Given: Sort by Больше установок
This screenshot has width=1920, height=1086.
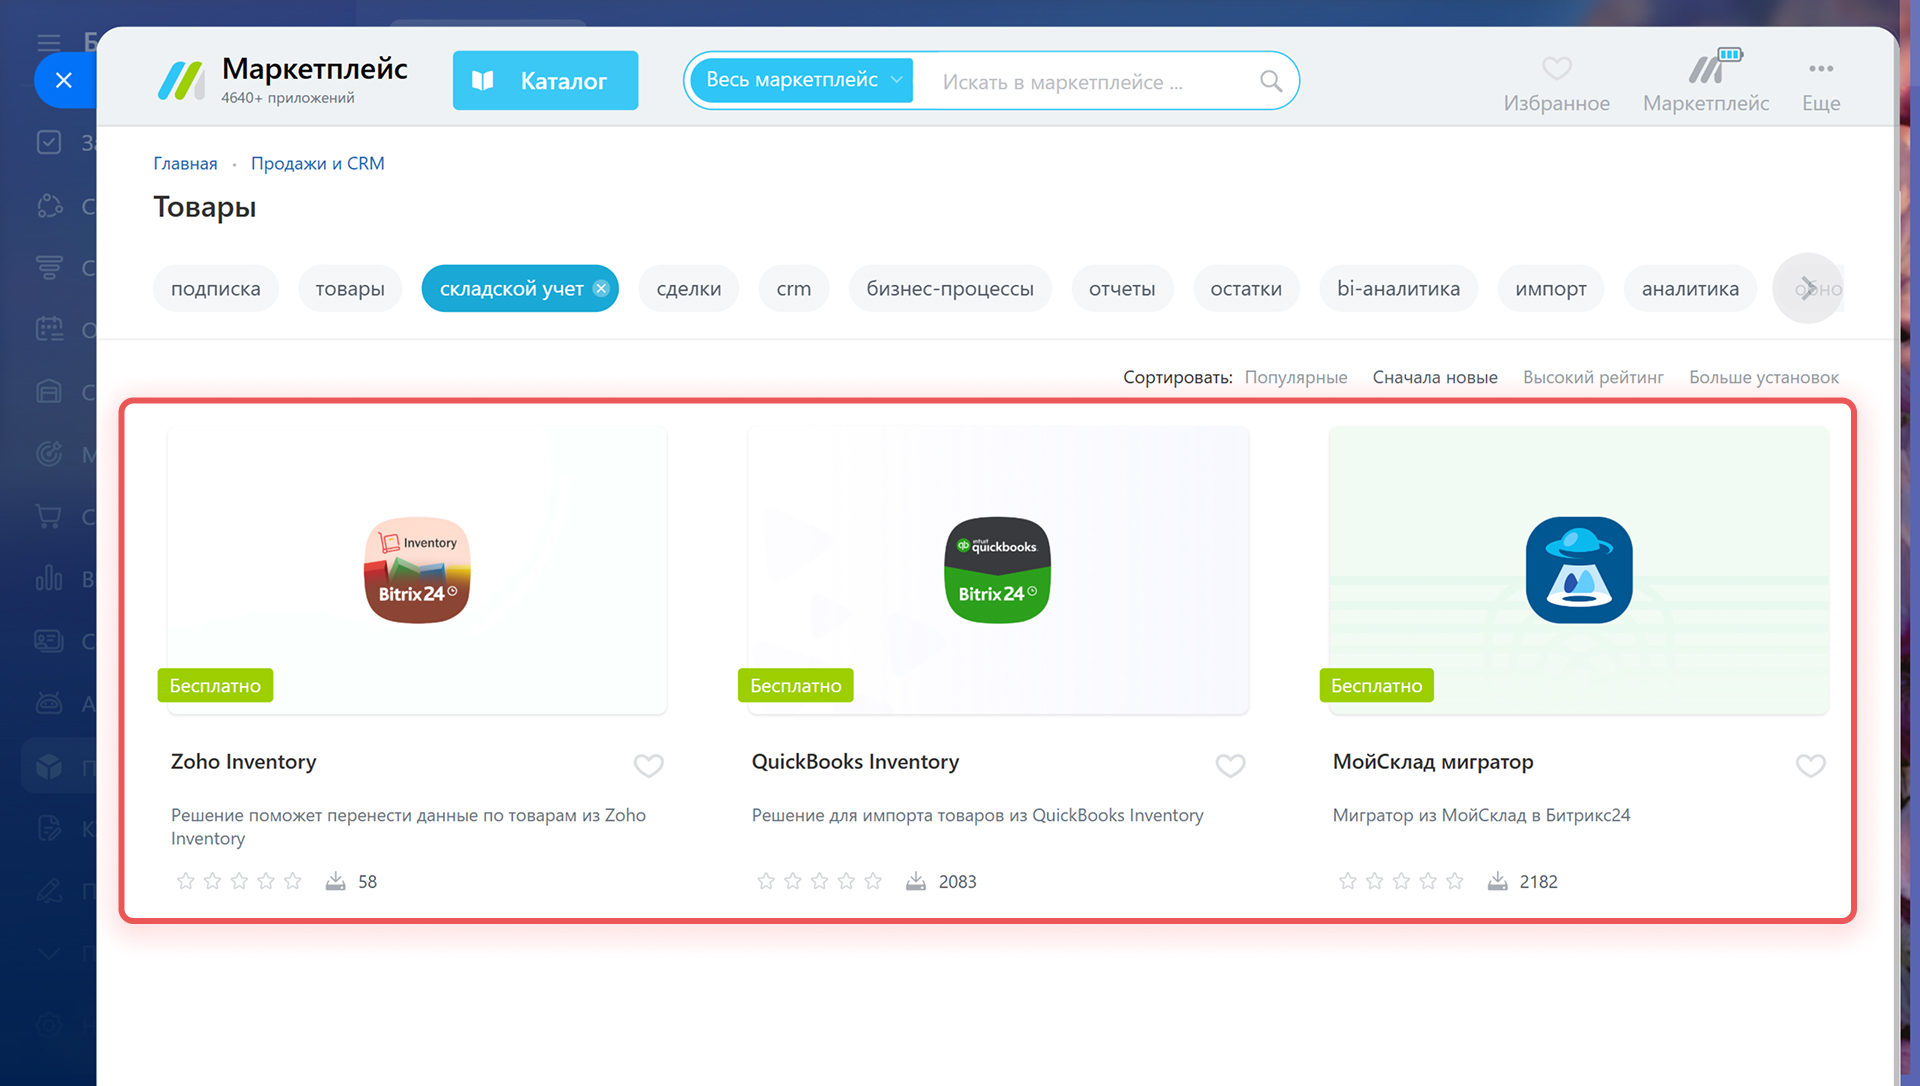Looking at the screenshot, I should (x=1763, y=377).
